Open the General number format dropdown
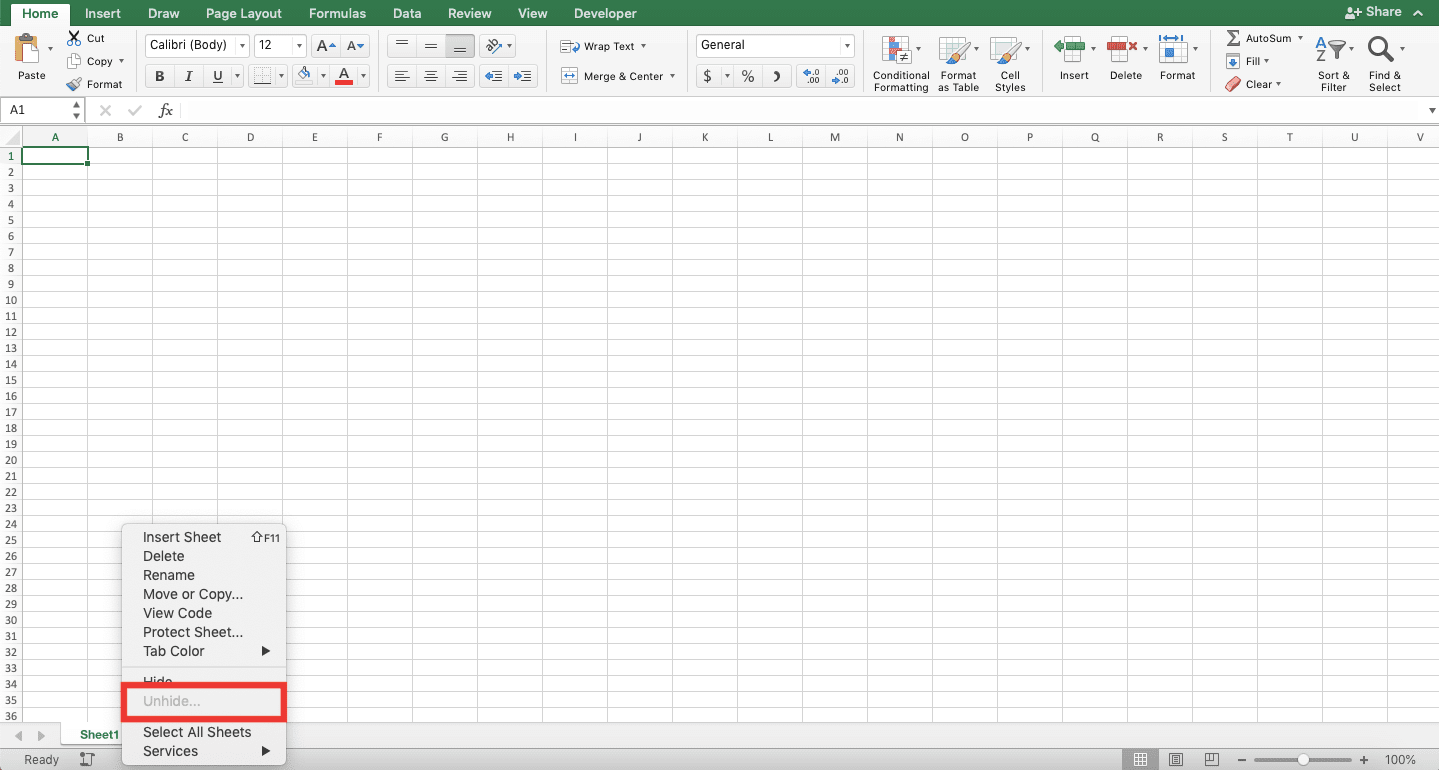Screen dimensions: 1439x770 846,45
